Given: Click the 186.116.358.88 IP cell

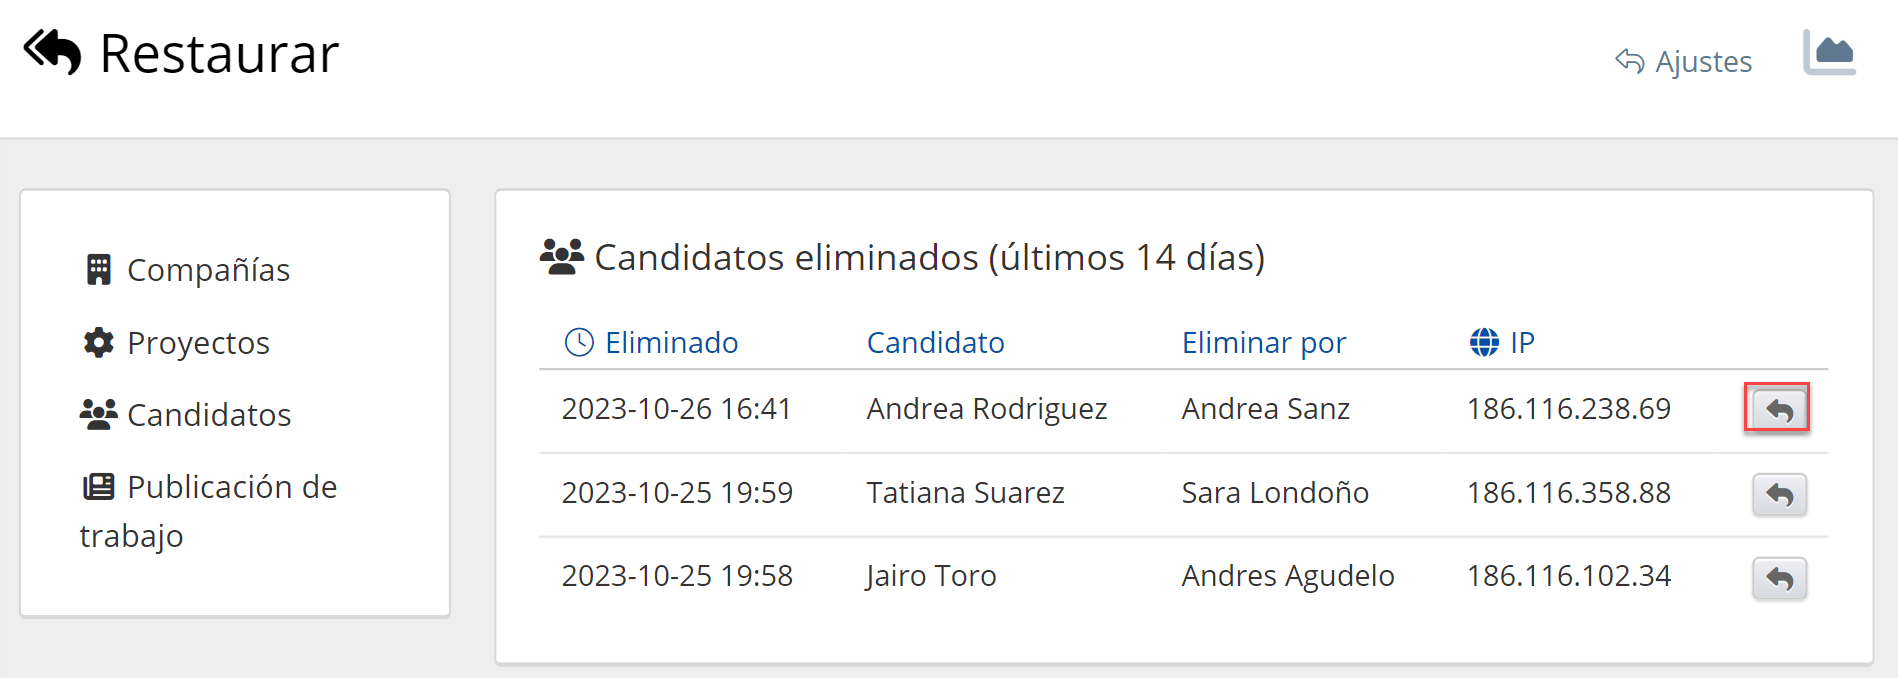Looking at the screenshot, I should (x=1568, y=493).
